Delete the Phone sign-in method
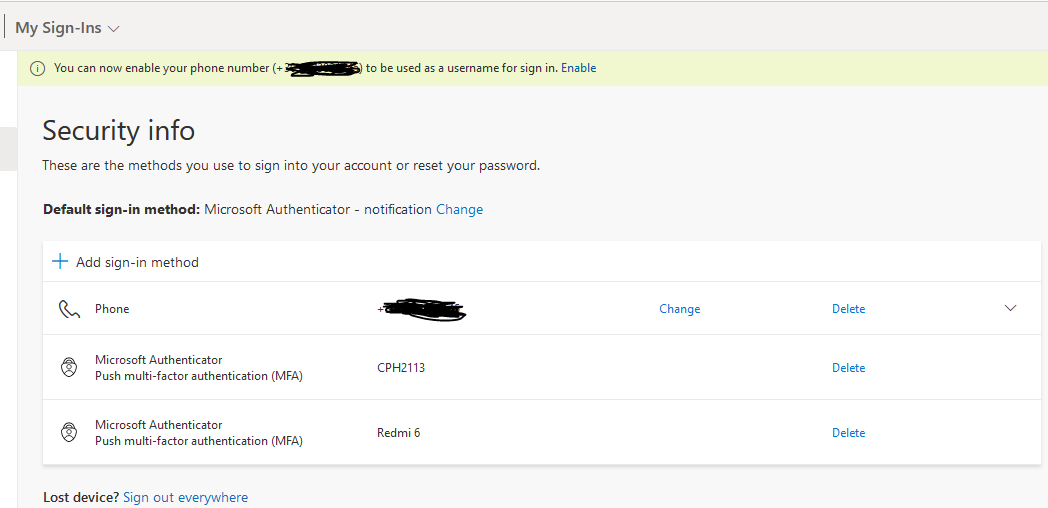Viewport: 1048px width, 508px height. [x=849, y=309]
